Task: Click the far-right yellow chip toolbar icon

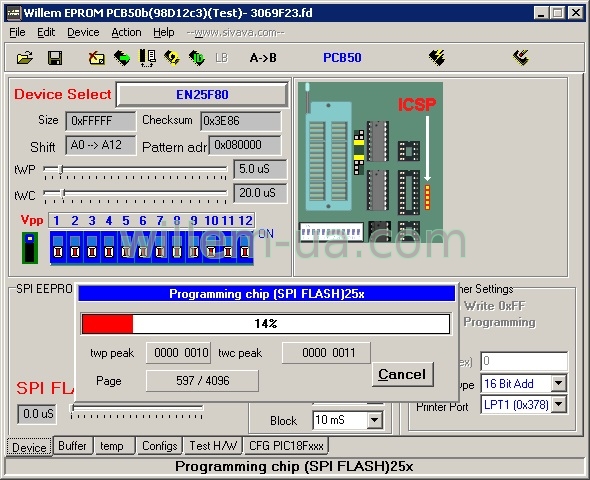Action: (x=521, y=58)
